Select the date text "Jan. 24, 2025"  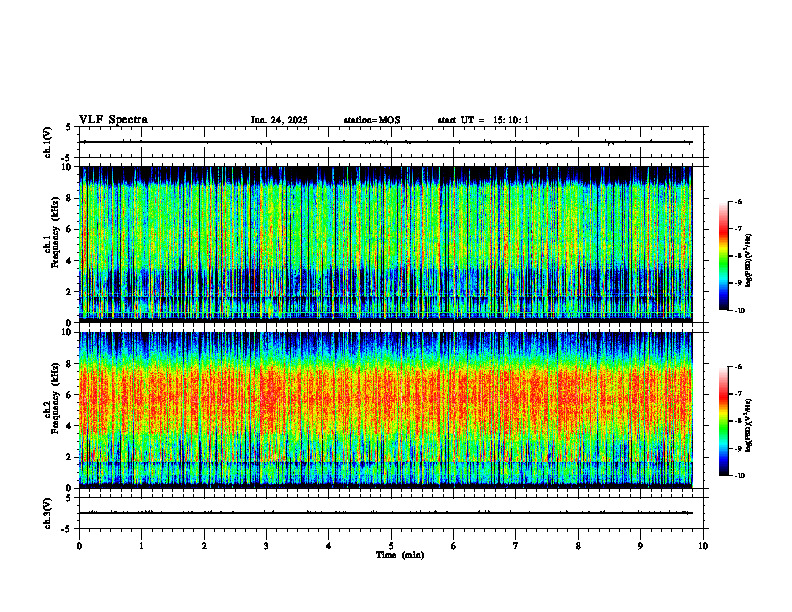click(279, 120)
